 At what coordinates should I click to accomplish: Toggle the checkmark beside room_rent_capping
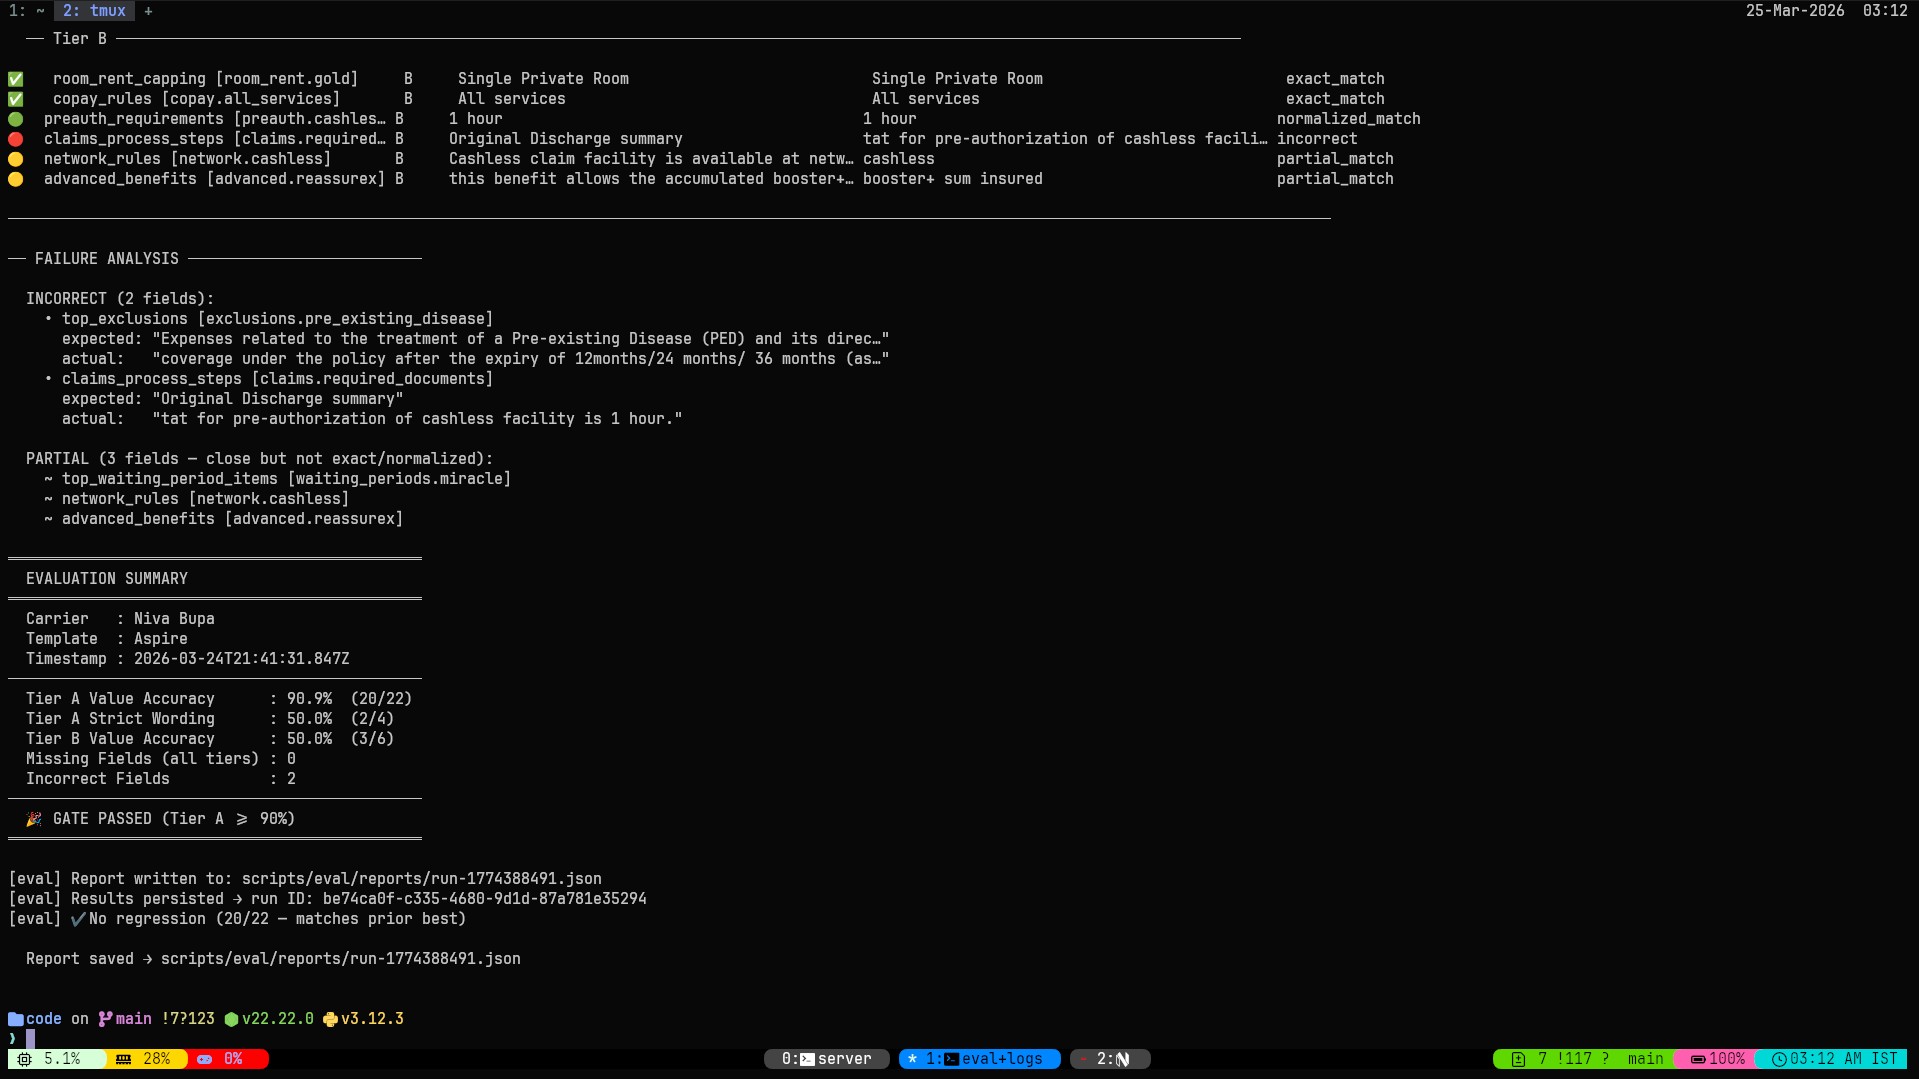pos(15,78)
